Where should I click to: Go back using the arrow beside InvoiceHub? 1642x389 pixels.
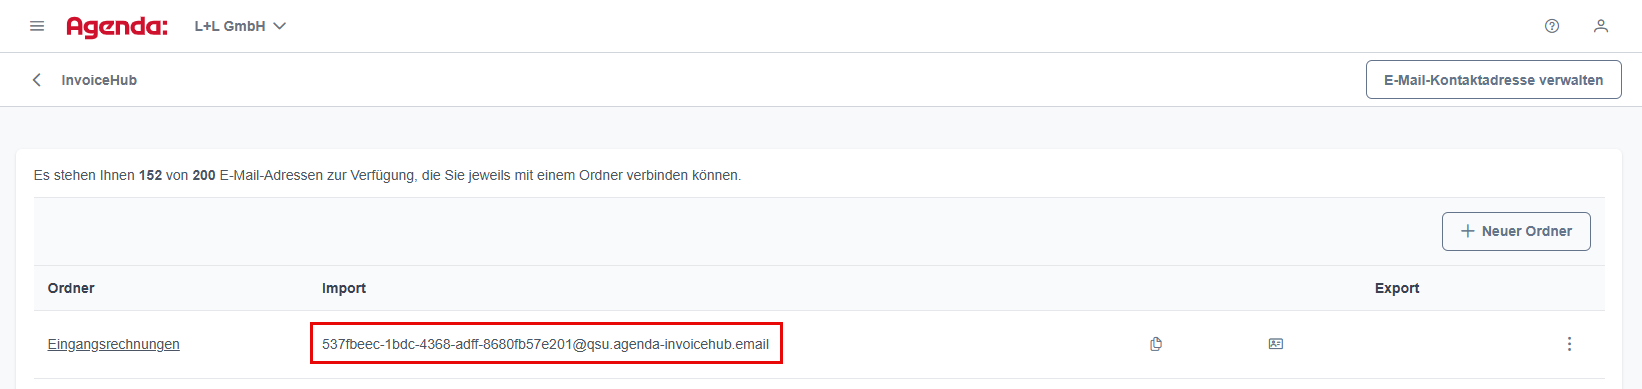37,80
